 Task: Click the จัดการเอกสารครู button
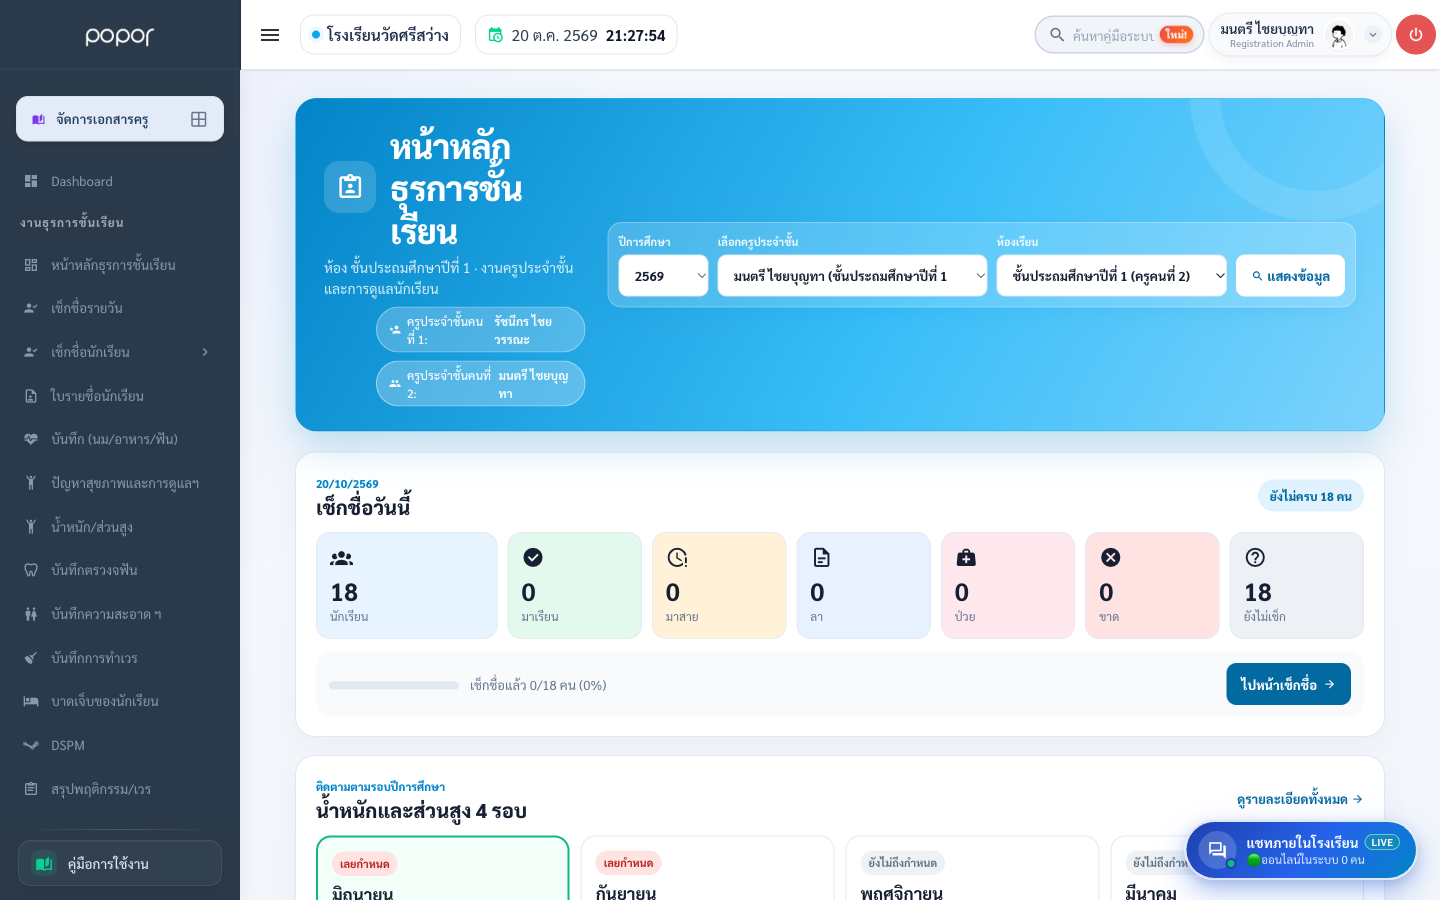pos(120,119)
